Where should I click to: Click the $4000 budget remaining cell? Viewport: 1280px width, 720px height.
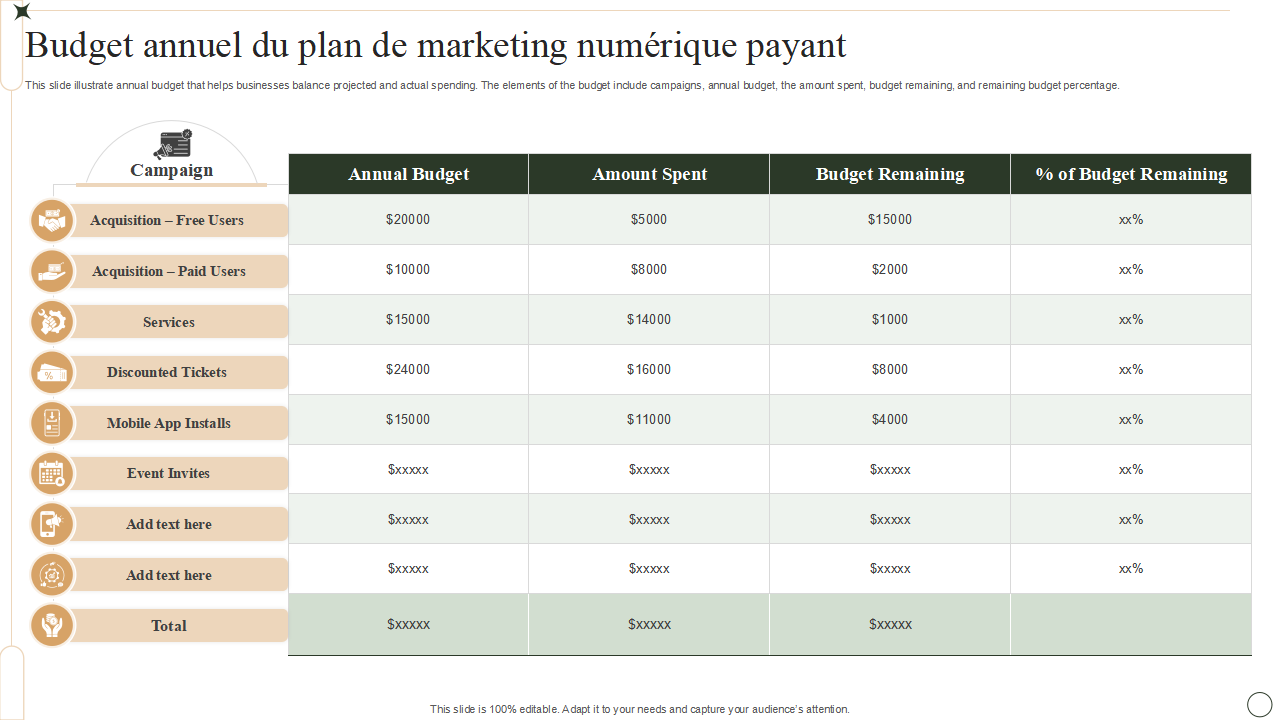point(890,419)
